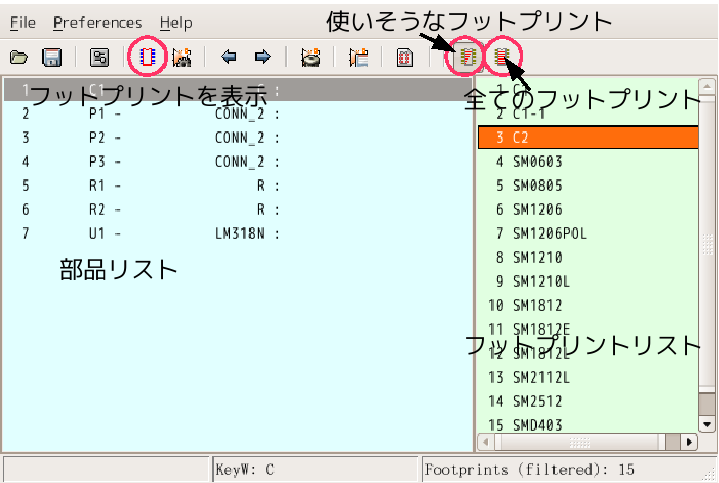
Task: Select the U1 LM318N component row
Action: click(150, 234)
